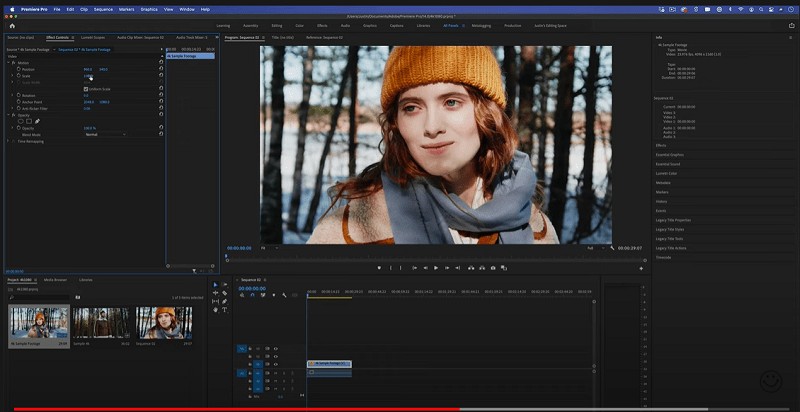Reset the Position parameter
The image size is (800, 412).
161,69
